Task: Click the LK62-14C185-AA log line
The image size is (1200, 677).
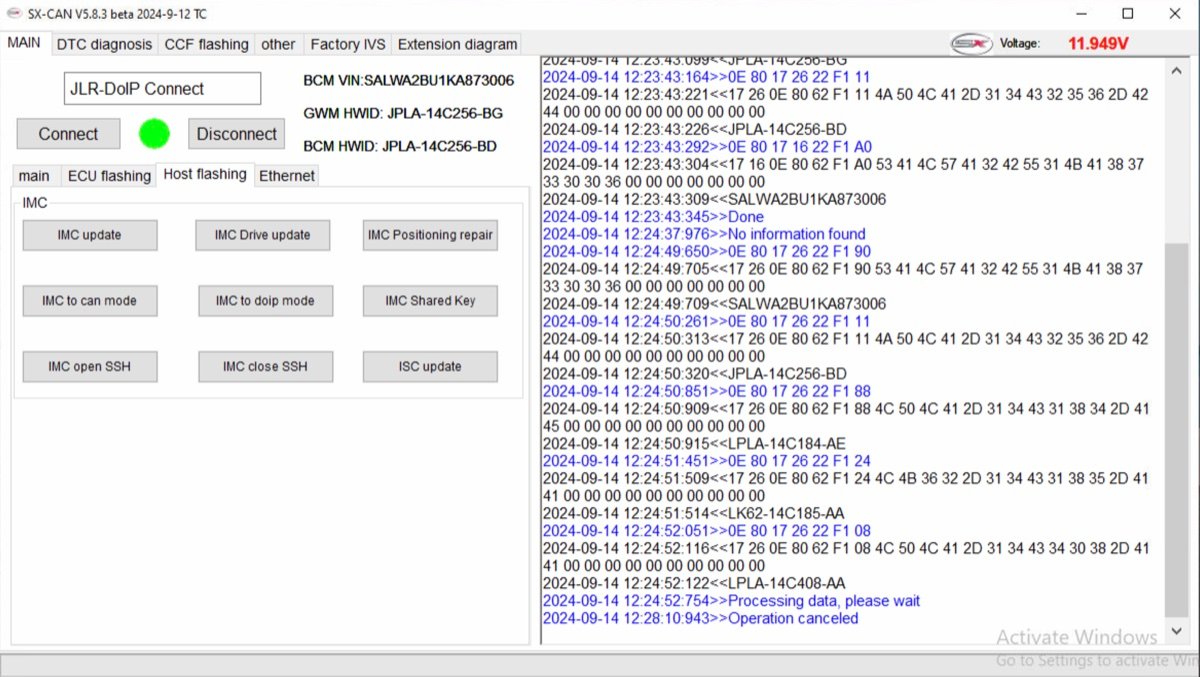Action: pos(693,513)
